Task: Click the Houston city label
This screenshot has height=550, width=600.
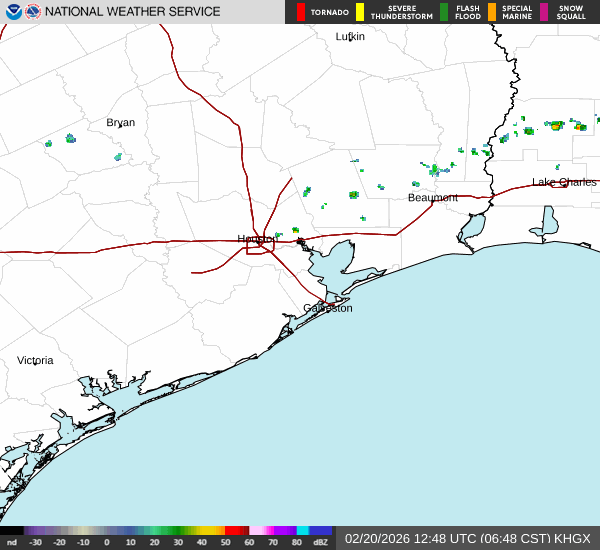Action: pos(256,239)
